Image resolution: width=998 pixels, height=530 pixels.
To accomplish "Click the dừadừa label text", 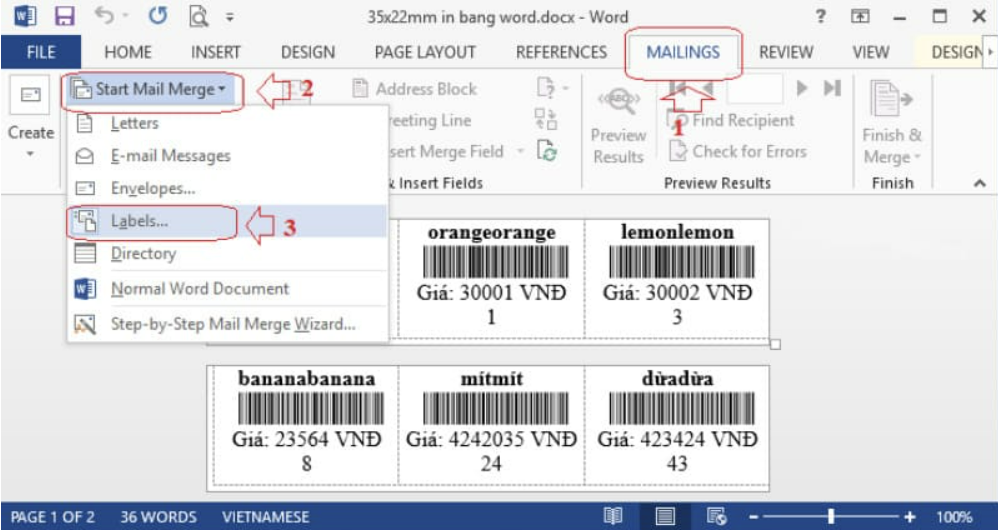I will 677,379.
